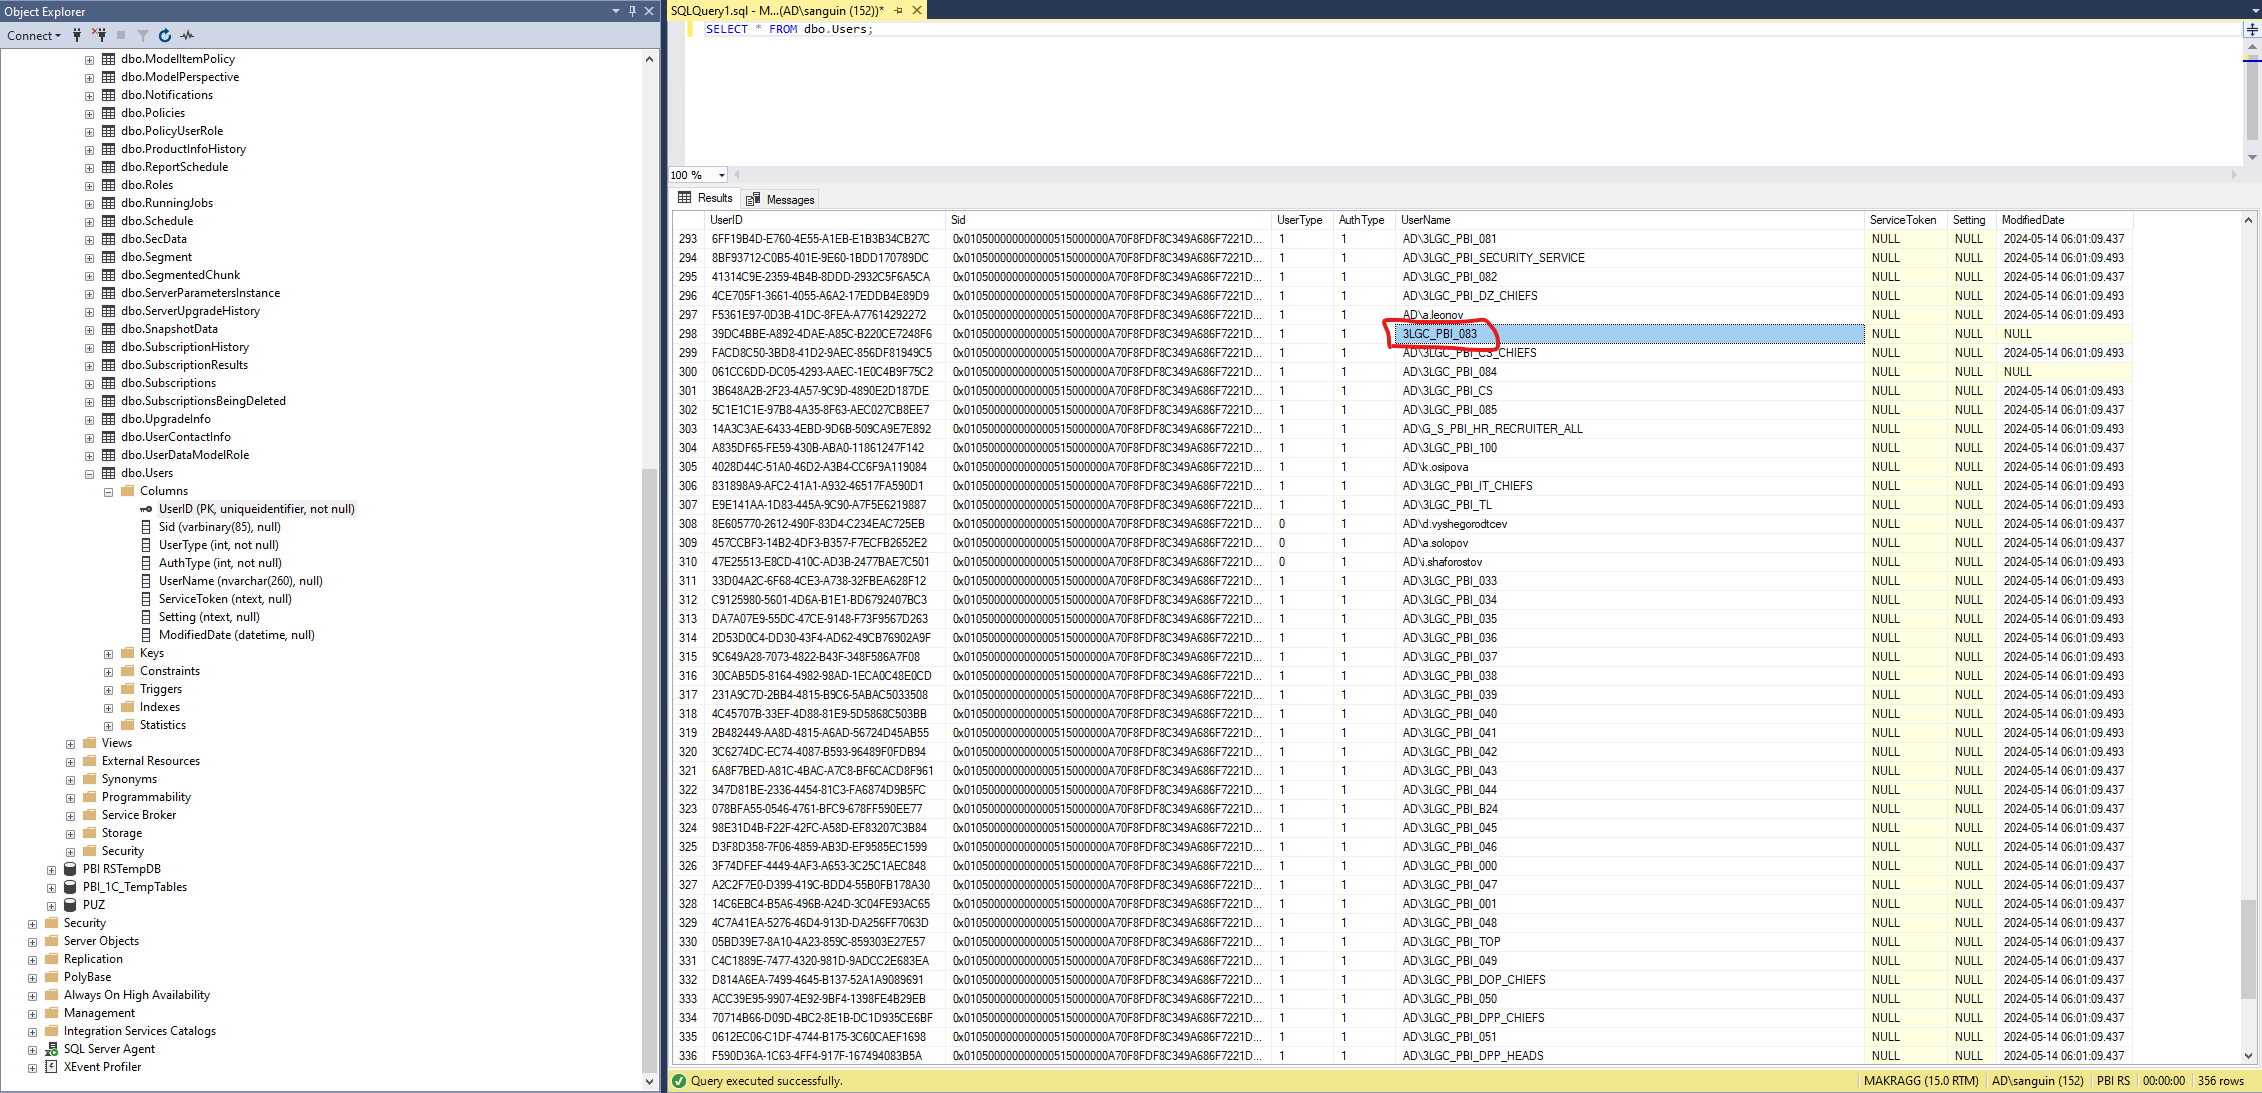Click the 356 rows indicator in status bar
Viewport: 2262px width, 1093px height.
coord(2222,1081)
